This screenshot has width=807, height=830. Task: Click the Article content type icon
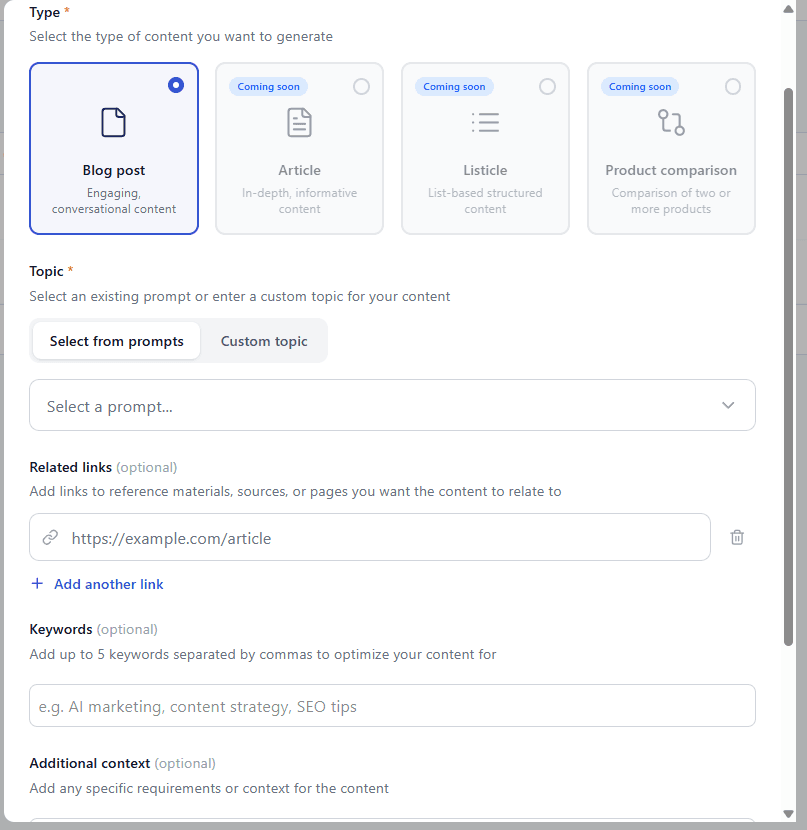(x=299, y=122)
